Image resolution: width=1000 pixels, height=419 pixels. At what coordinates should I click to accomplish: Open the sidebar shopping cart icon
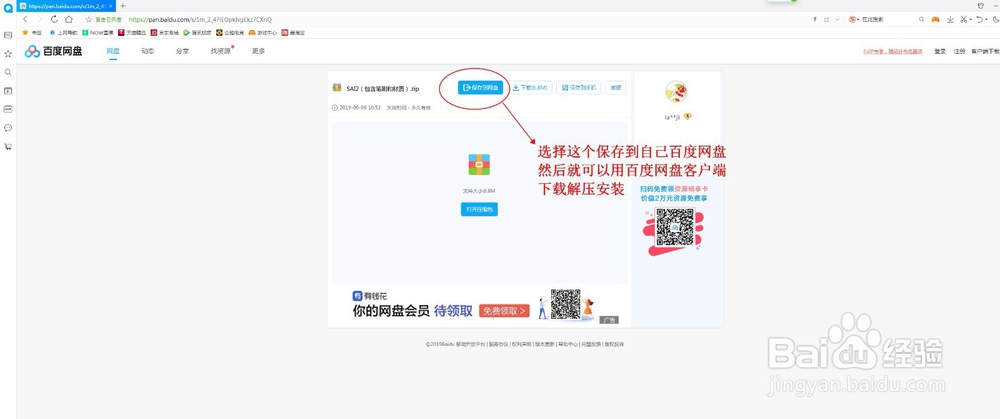point(8,146)
